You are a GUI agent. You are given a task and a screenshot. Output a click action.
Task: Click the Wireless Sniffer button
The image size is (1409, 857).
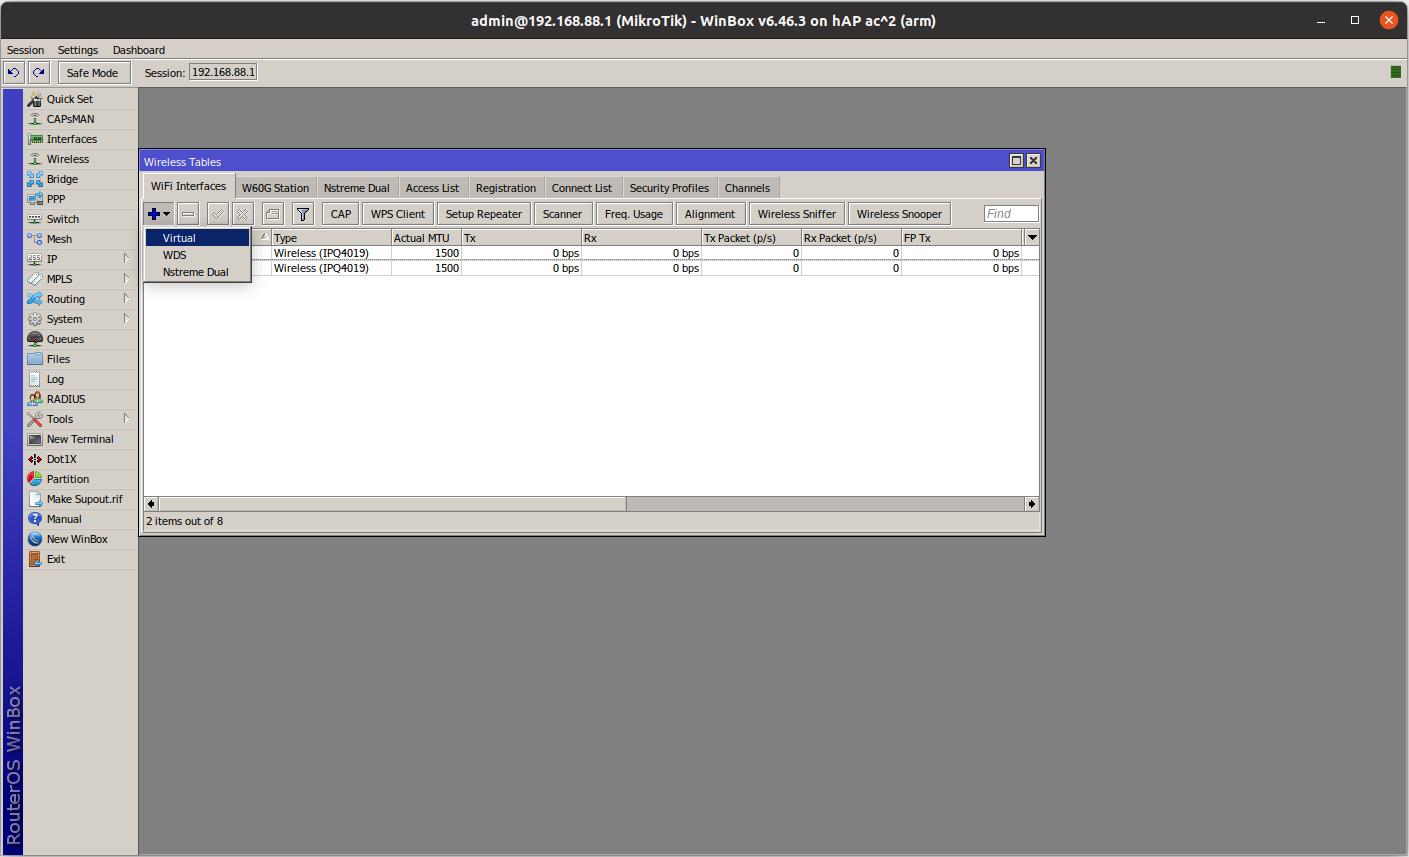797,214
